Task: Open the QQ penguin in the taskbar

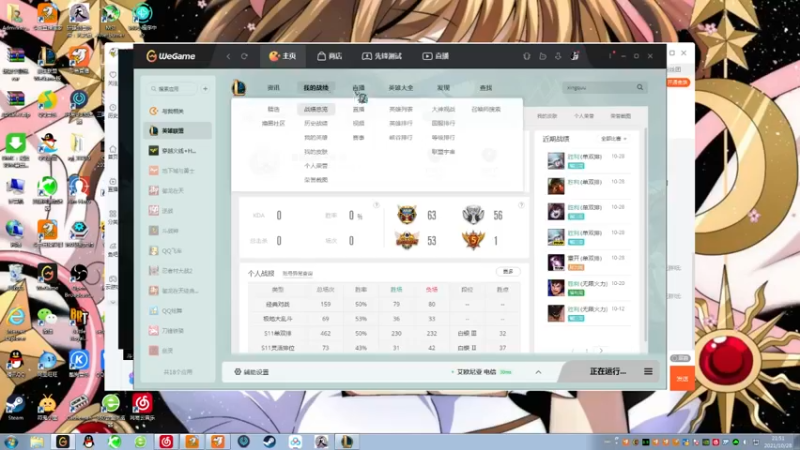Action: [88, 442]
